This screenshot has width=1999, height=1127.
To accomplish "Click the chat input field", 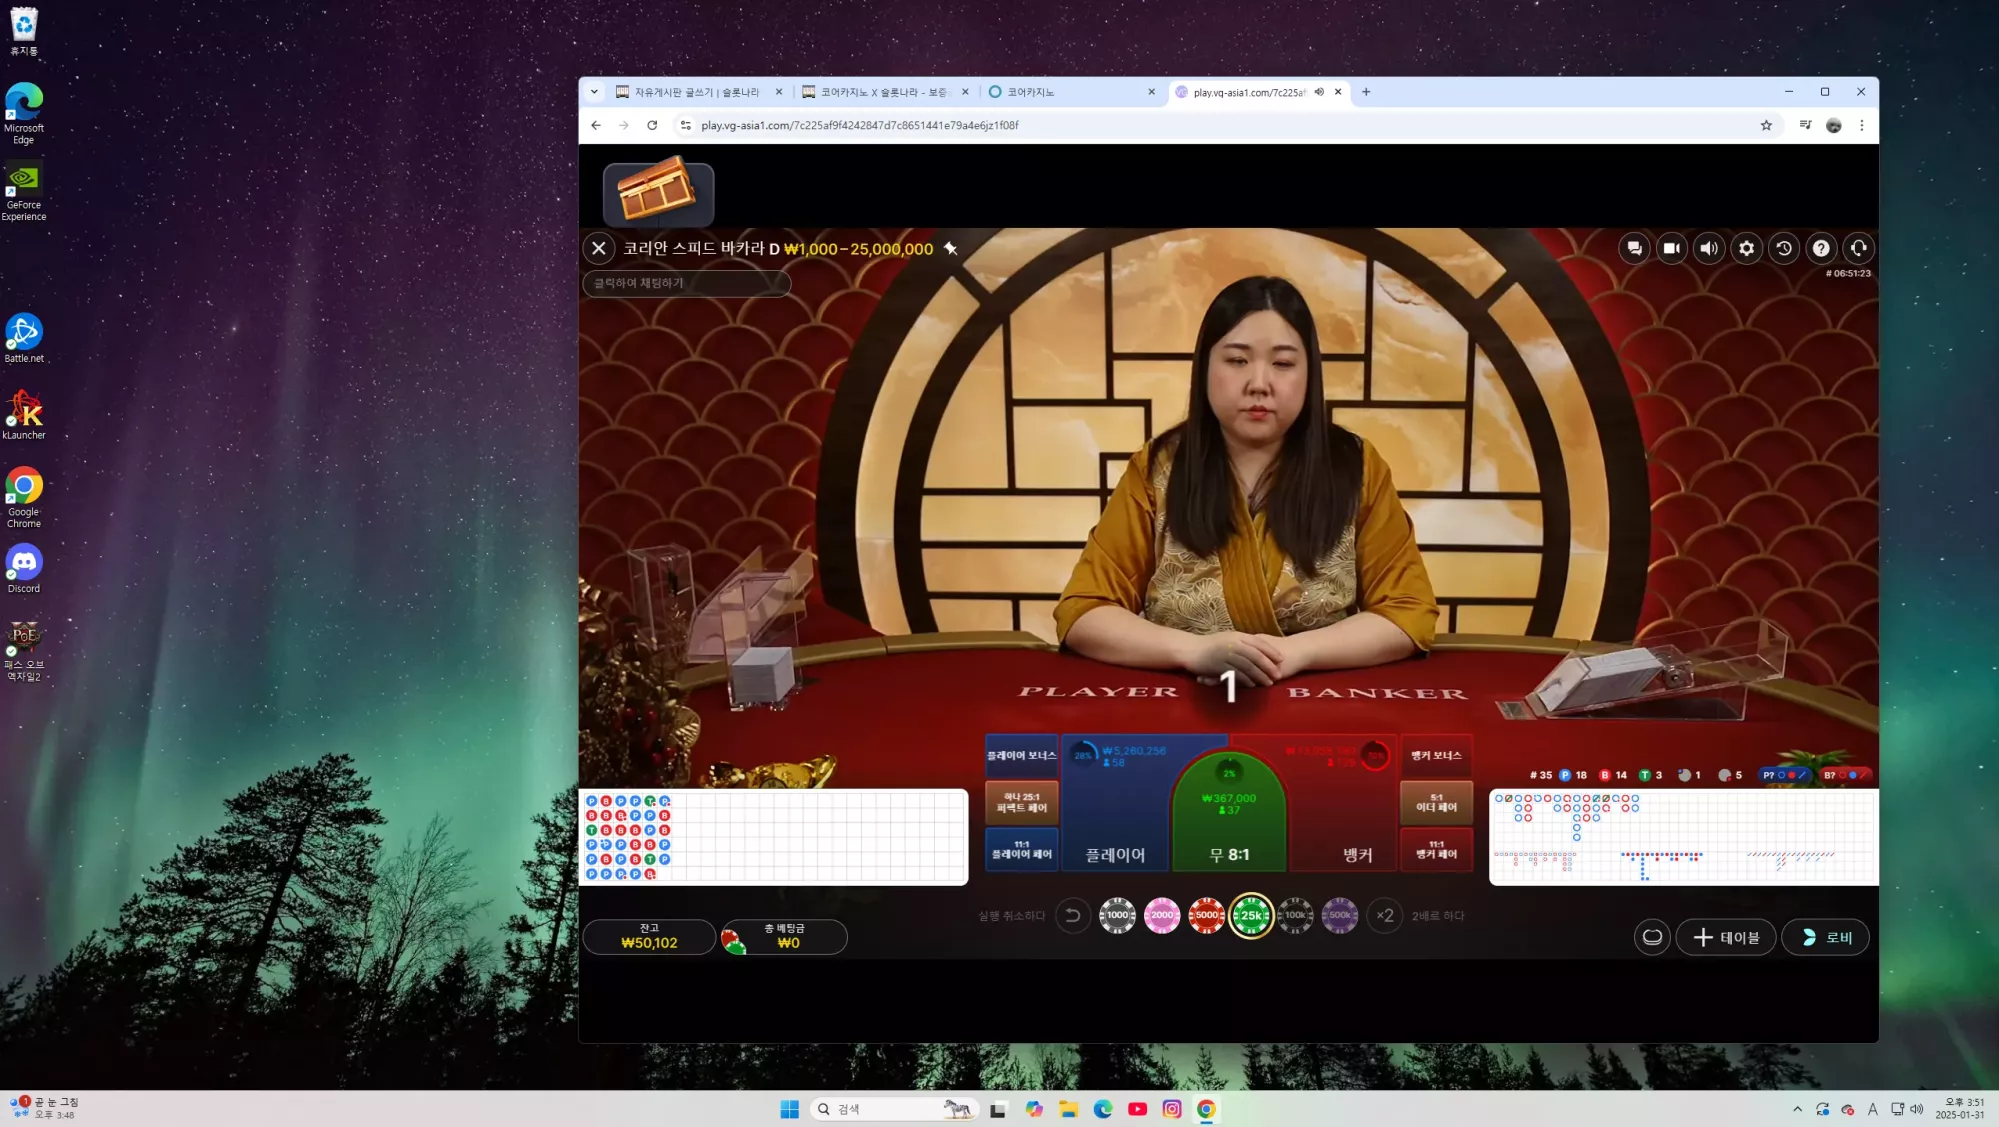I will [x=687, y=284].
